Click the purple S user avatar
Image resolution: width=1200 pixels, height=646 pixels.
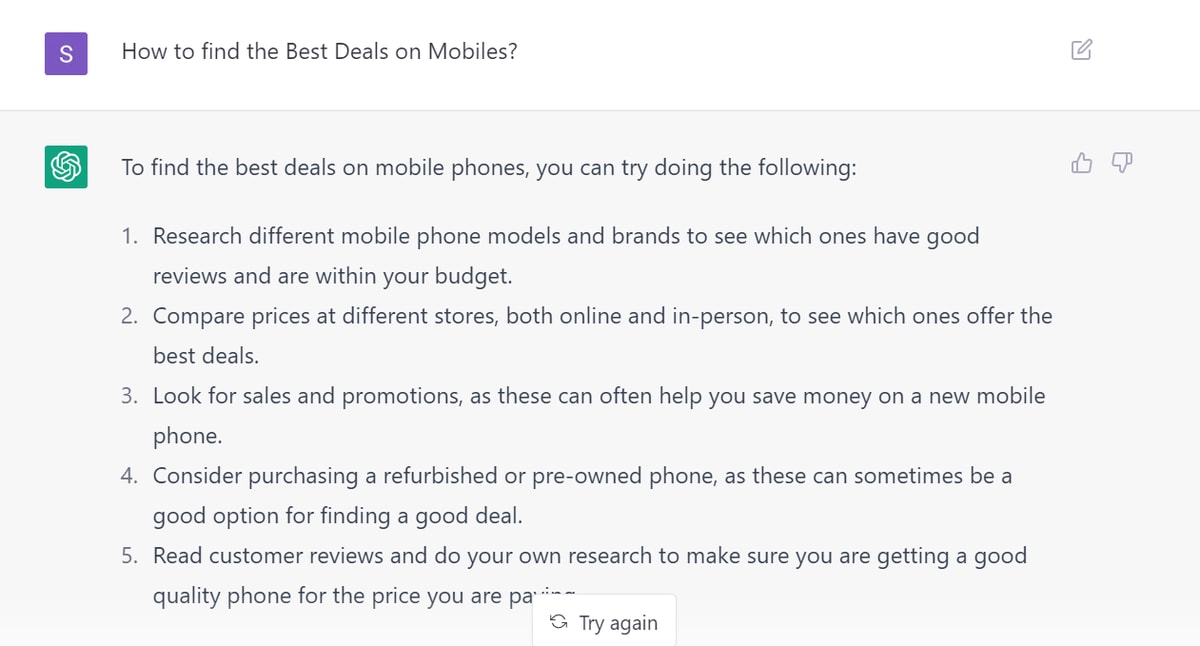point(65,53)
